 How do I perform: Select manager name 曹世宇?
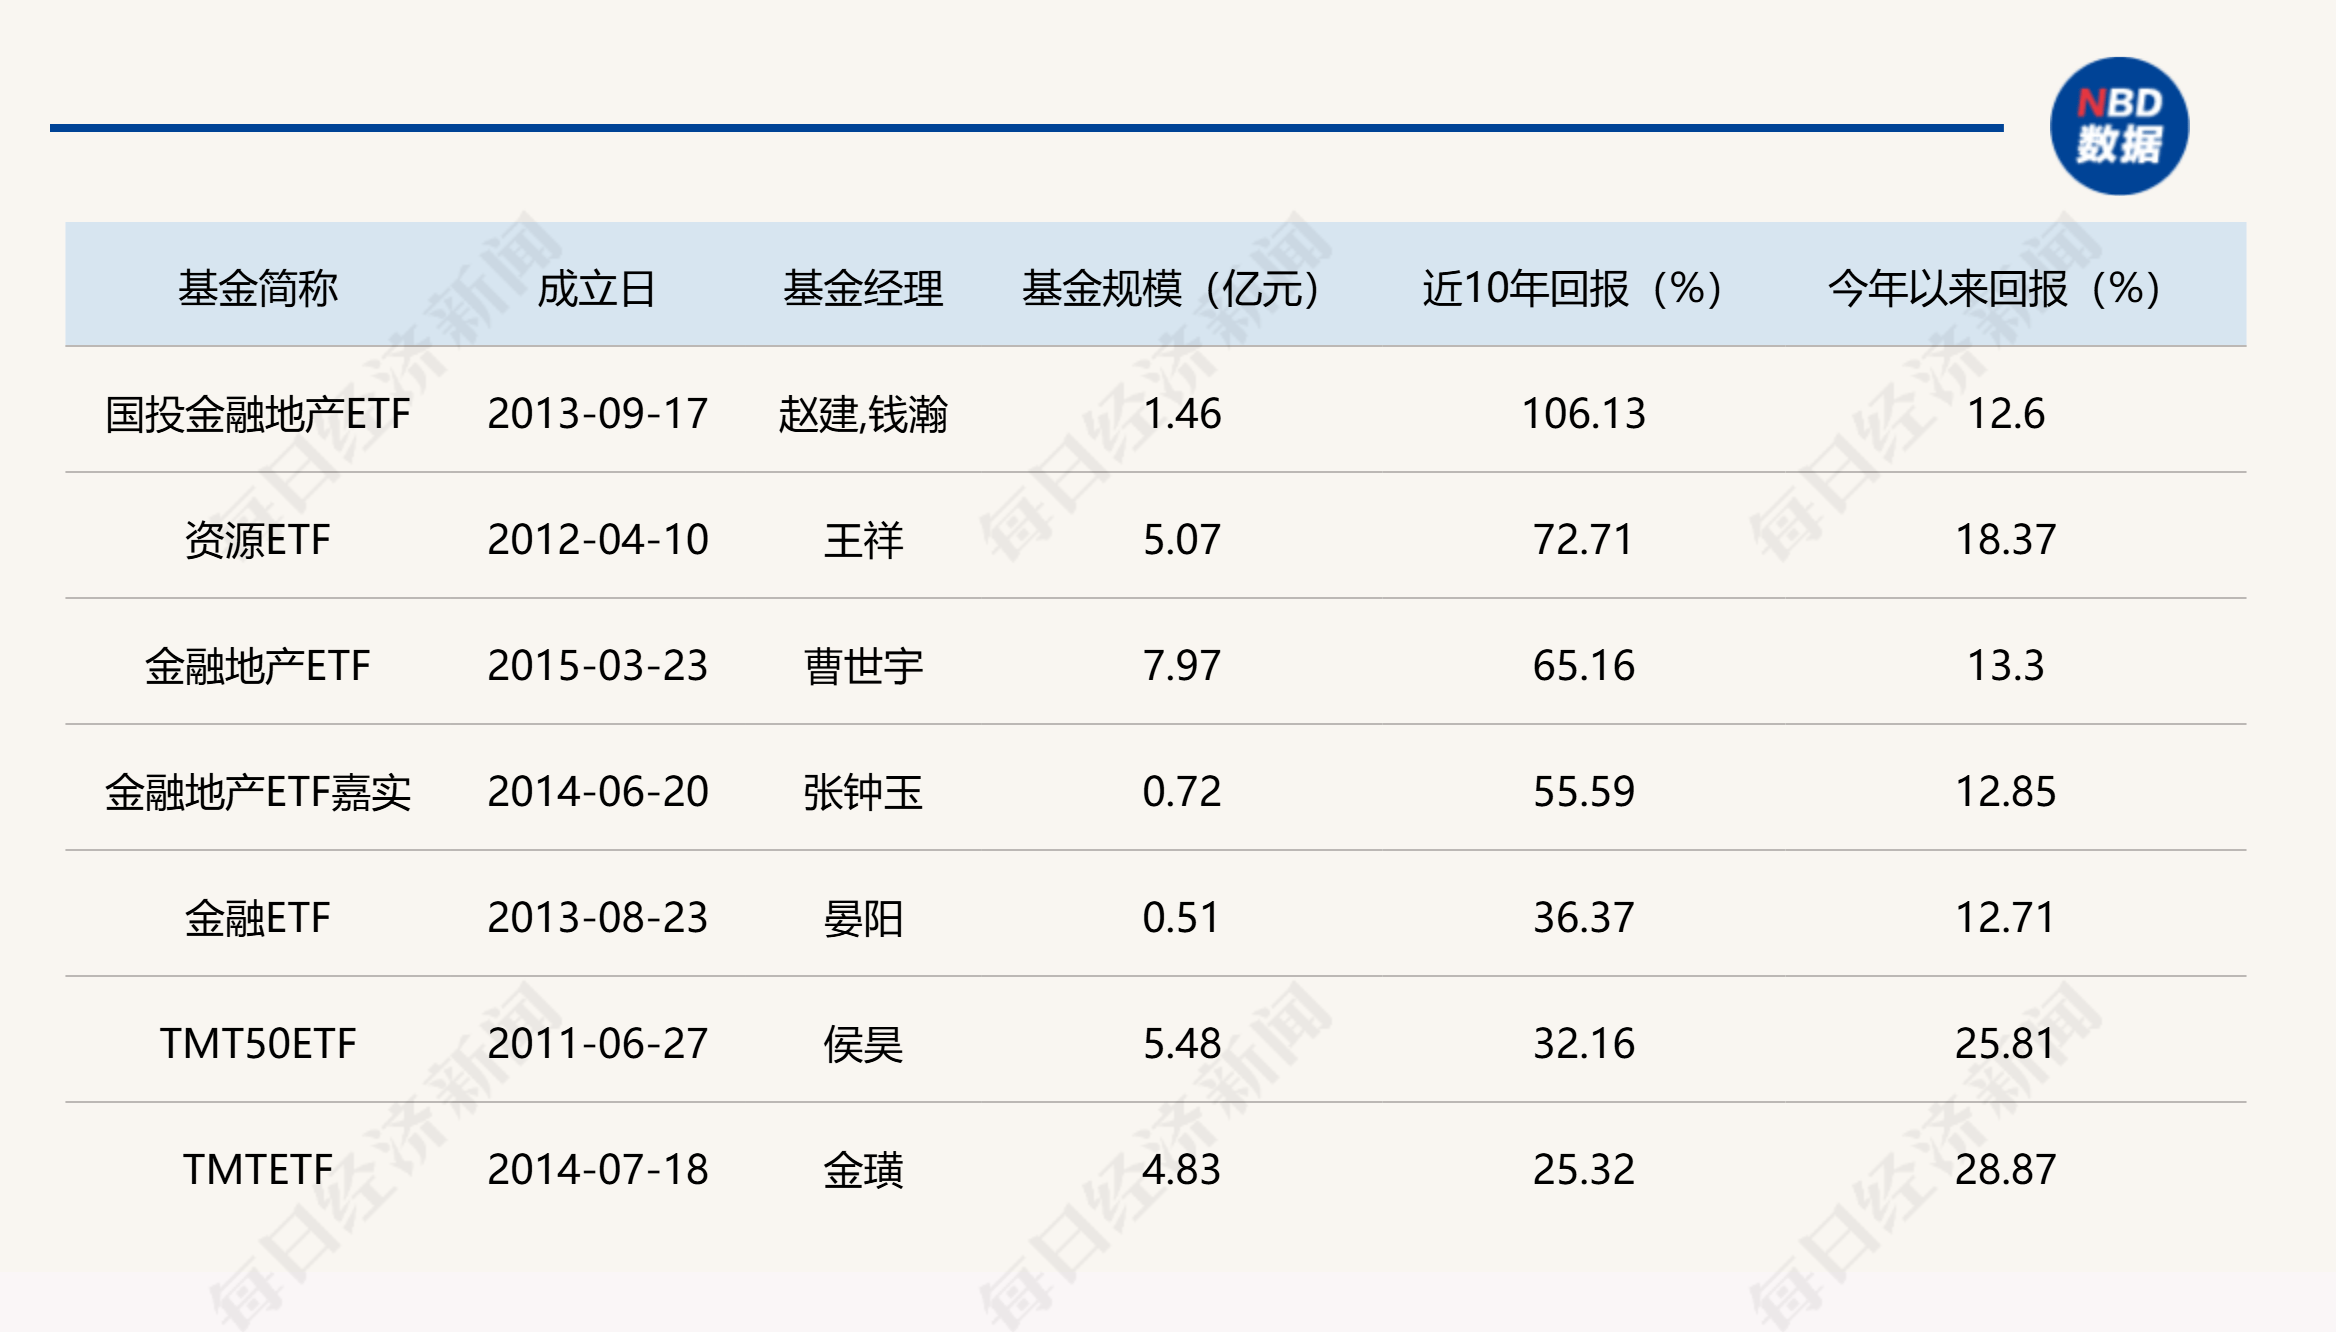click(x=863, y=666)
